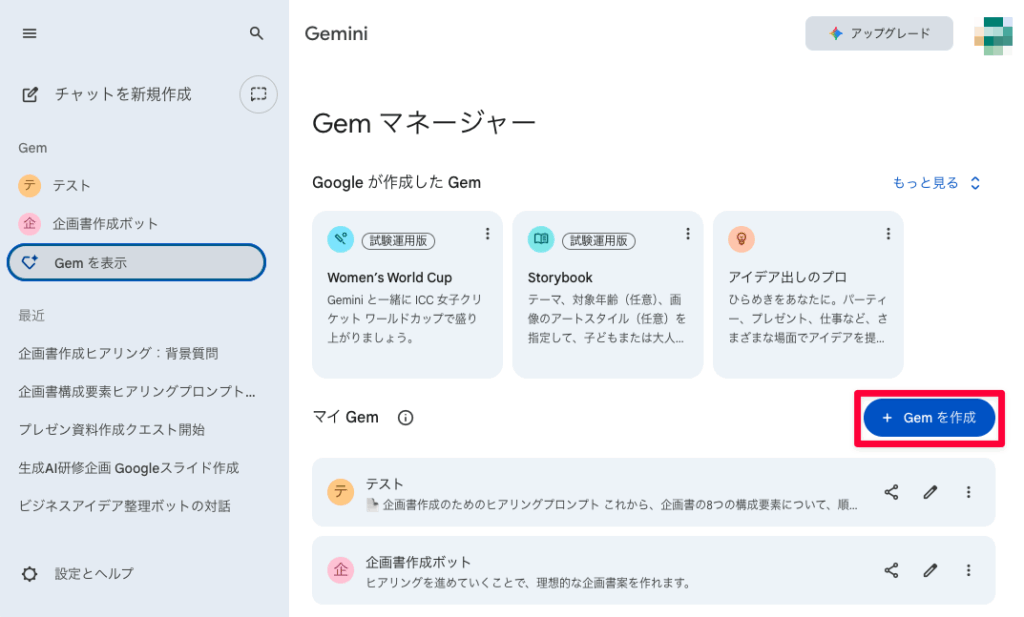Image resolution: width=1024 pixels, height=617 pixels.
Task: Click the expand icon beside チャットを新規作成
Action: coord(258,94)
